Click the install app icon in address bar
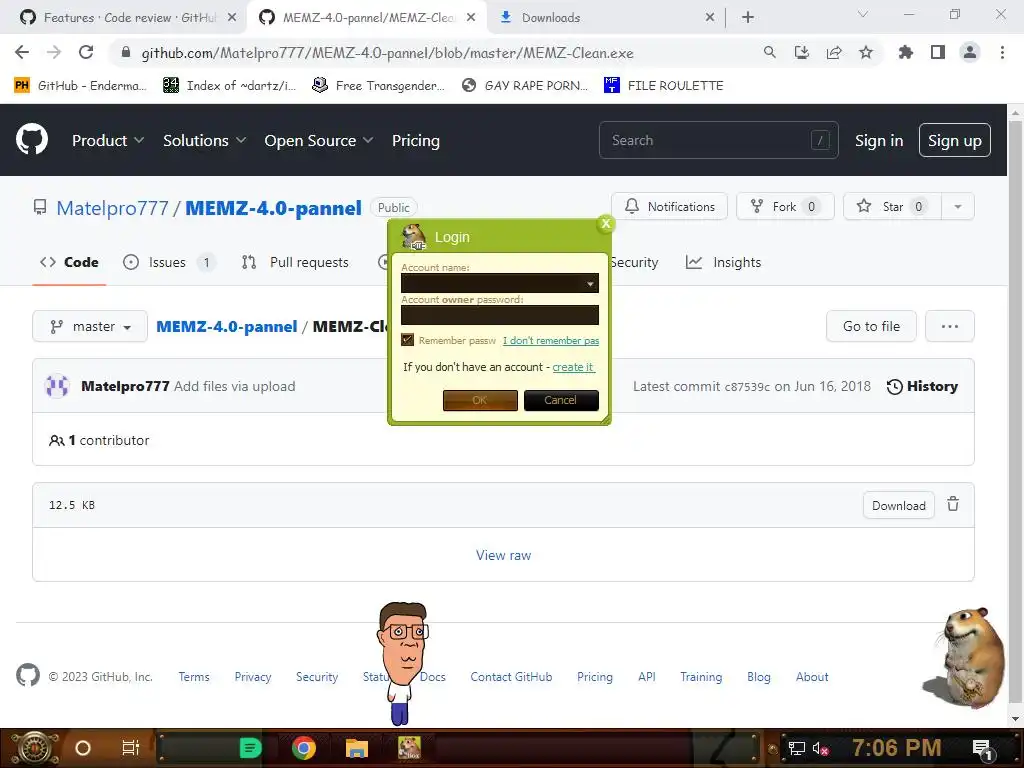1024x768 pixels. pos(802,52)
